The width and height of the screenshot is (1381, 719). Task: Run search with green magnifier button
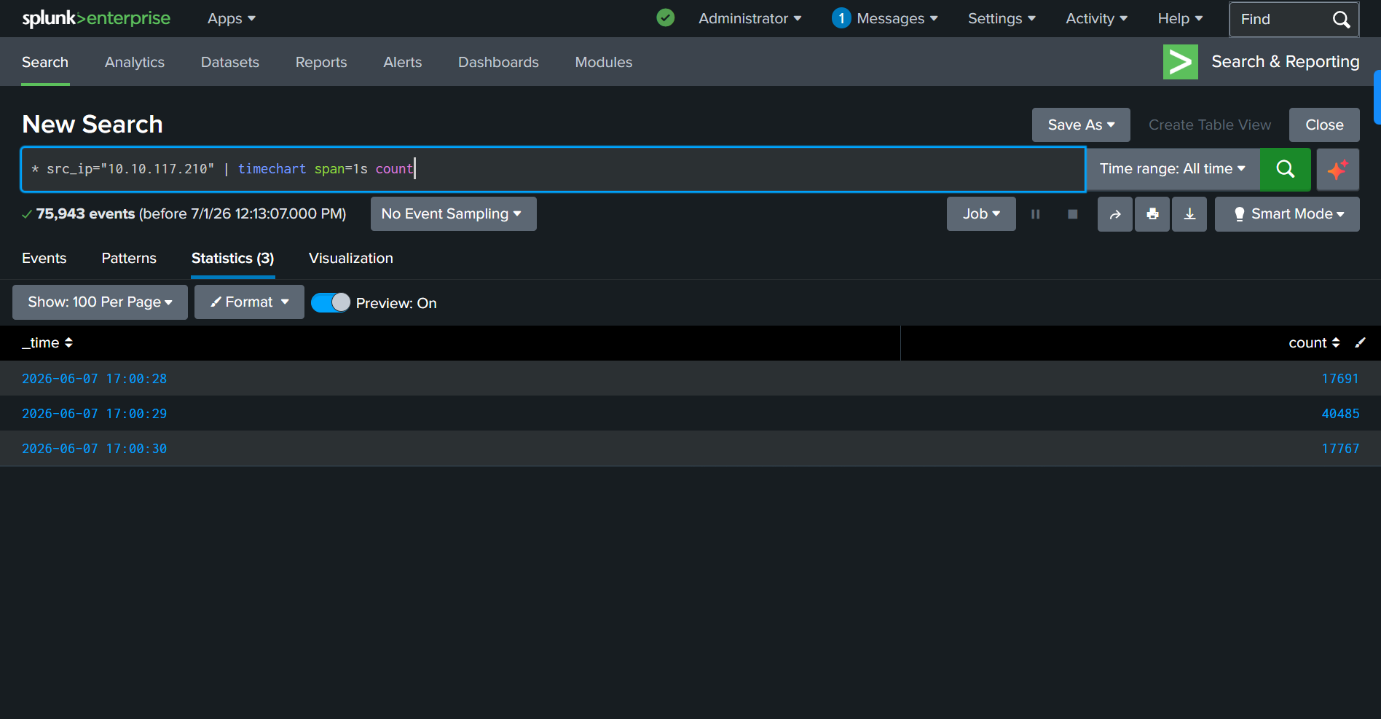1285,169
